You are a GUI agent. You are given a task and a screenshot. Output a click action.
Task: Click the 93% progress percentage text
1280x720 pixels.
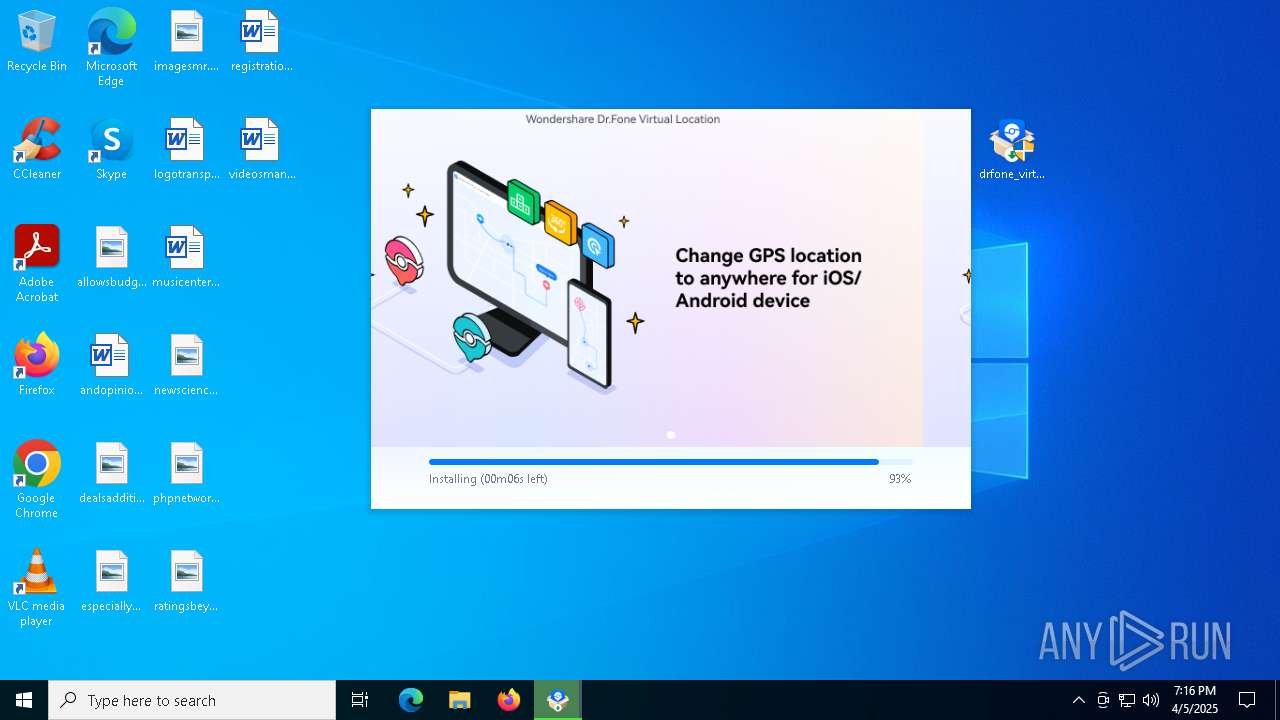click(x=900, y=479)
